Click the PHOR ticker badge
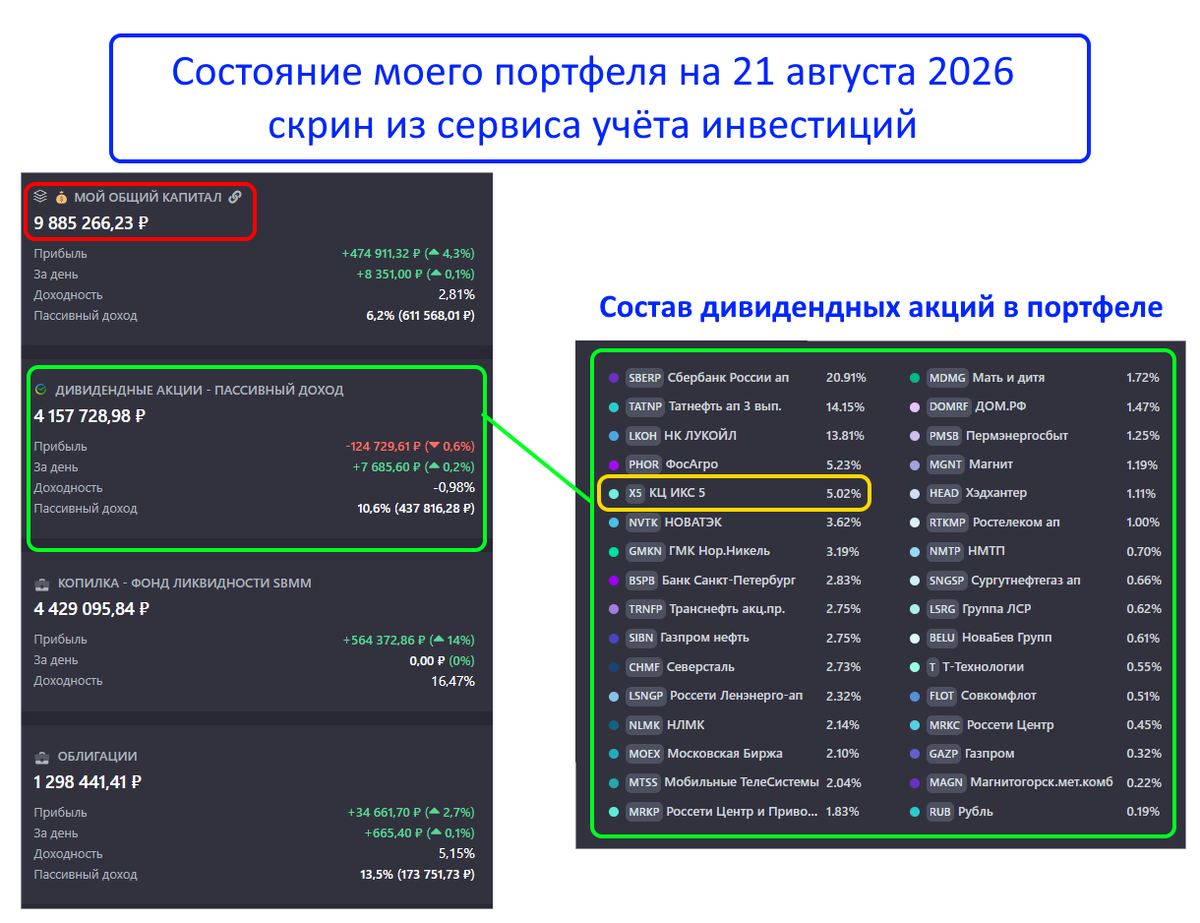1200x923 pixels. coord(644,465)
